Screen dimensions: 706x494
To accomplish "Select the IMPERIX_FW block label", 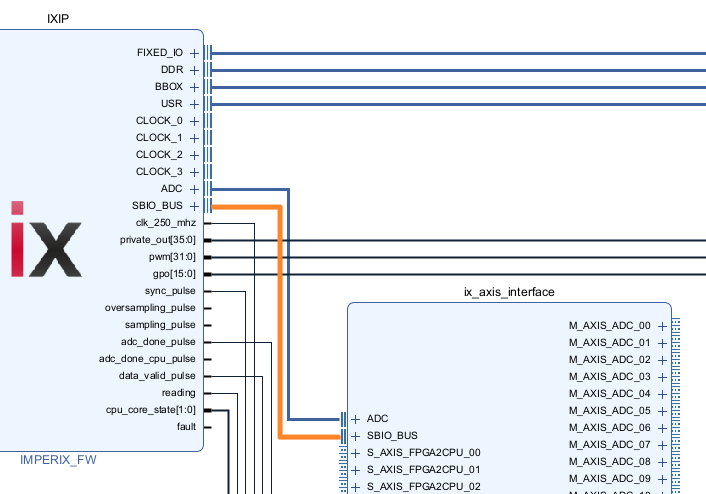I will point(58,460).
